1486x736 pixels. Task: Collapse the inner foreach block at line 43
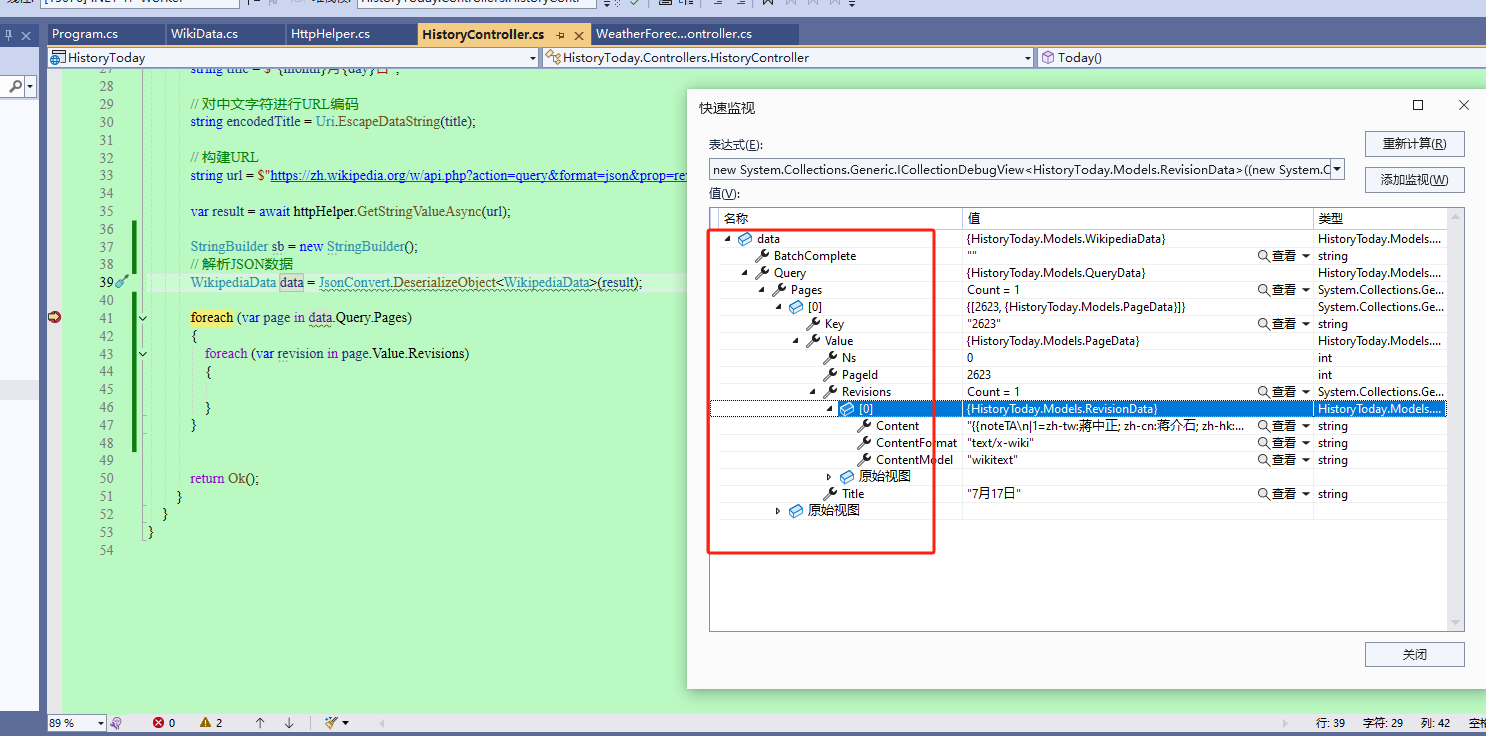(x=143, y=354)
